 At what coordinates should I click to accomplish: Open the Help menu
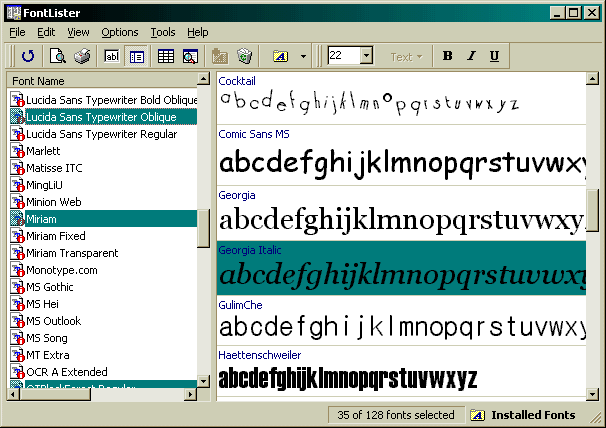(197, 32)
